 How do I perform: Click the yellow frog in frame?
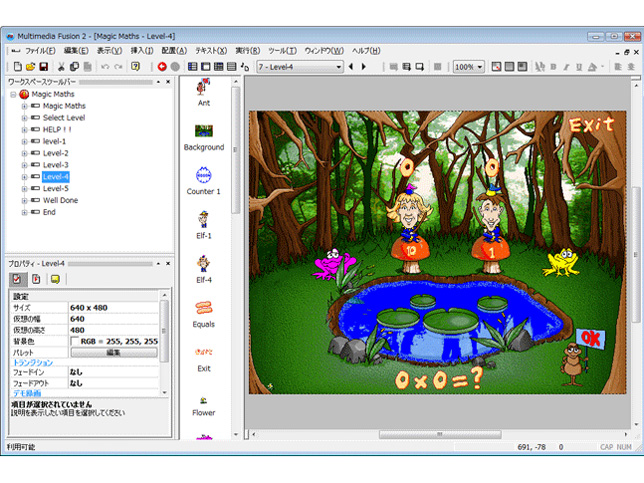(x=561, y=262)
